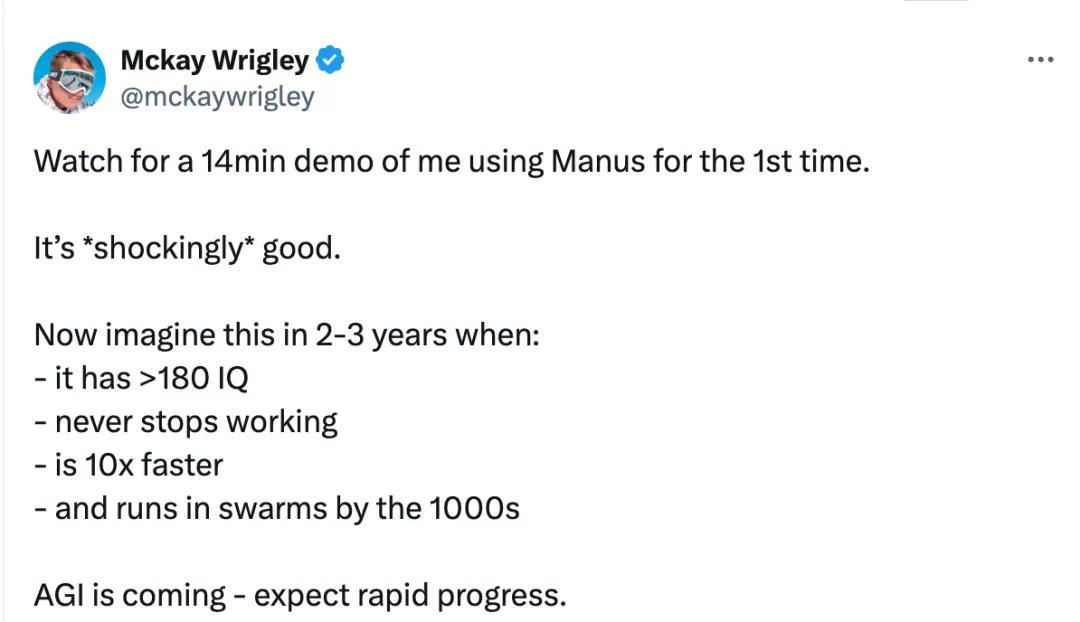
Task: Open the more options three-dot menu
Action: 1040,60
